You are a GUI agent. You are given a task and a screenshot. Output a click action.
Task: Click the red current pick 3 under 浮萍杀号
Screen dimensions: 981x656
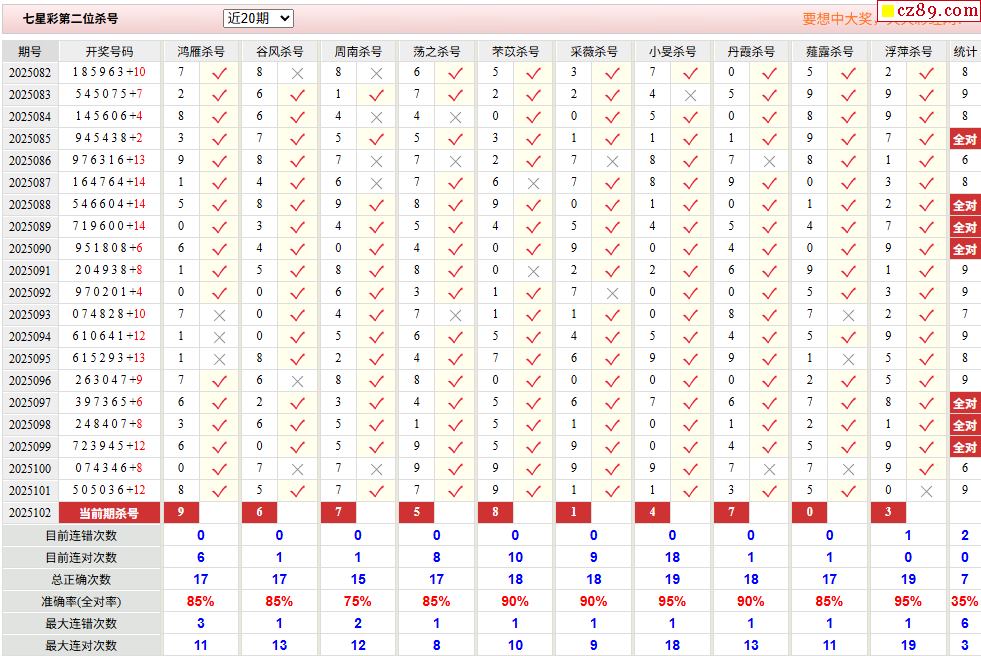(x=888, y=512)
